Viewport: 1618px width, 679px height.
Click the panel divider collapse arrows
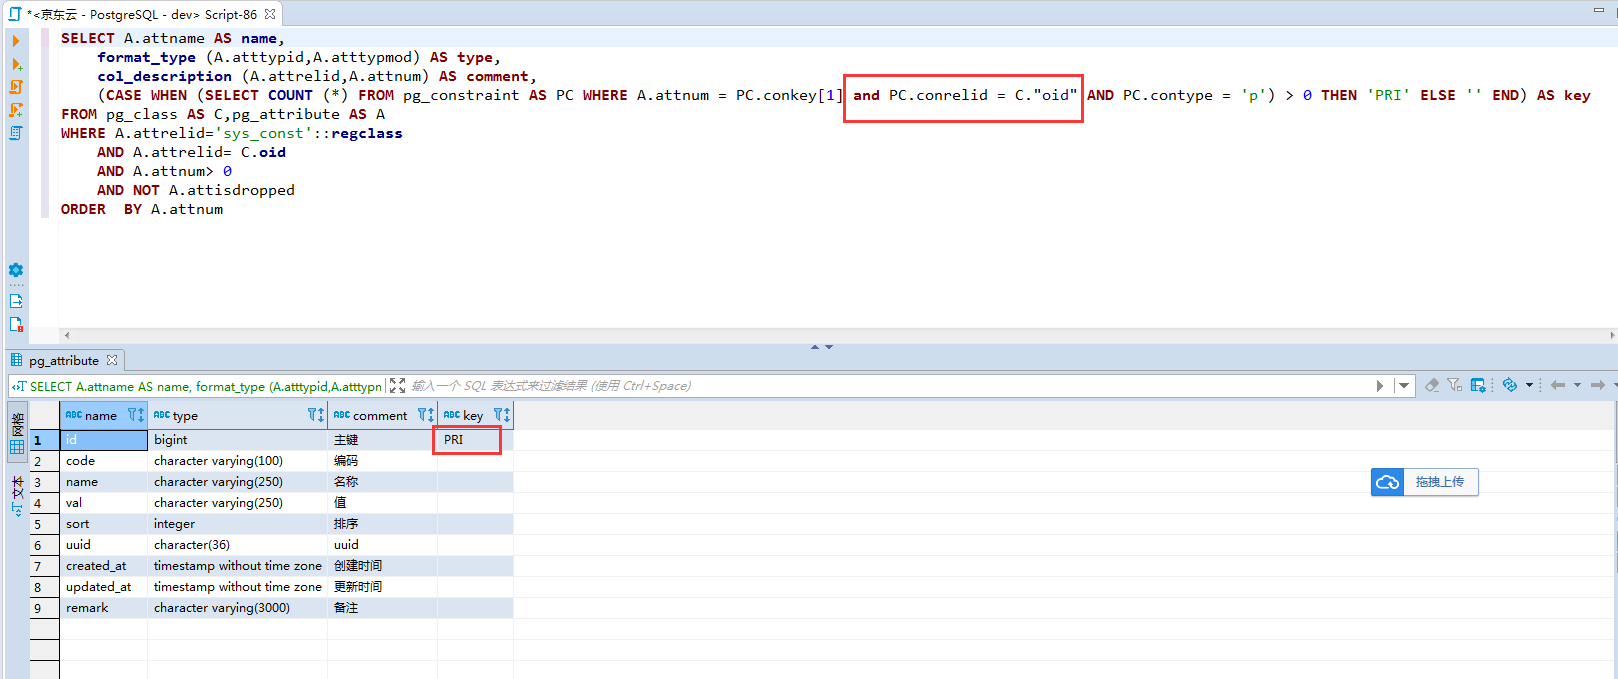[x=822, y=347]
